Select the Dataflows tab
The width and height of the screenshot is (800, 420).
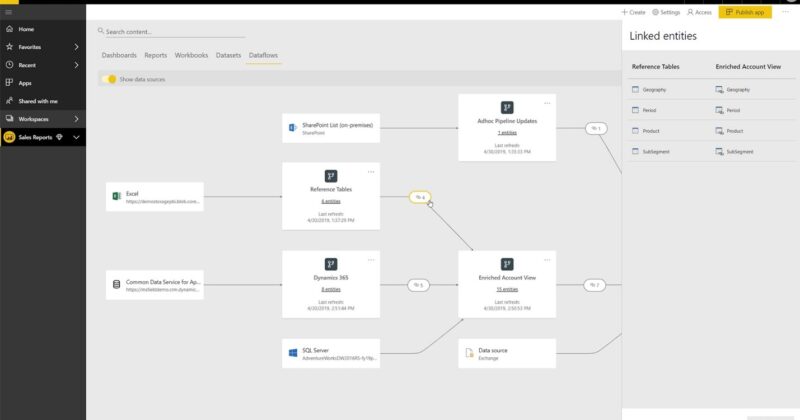pos(263,55)
